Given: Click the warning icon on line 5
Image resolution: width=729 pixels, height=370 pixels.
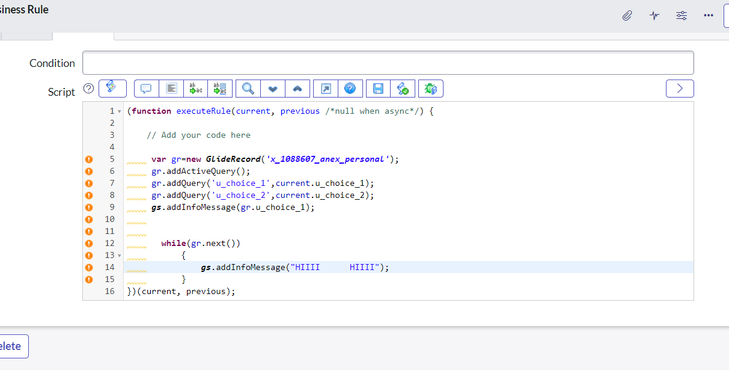Looking at the screenshot, I should tap(89, 159).
